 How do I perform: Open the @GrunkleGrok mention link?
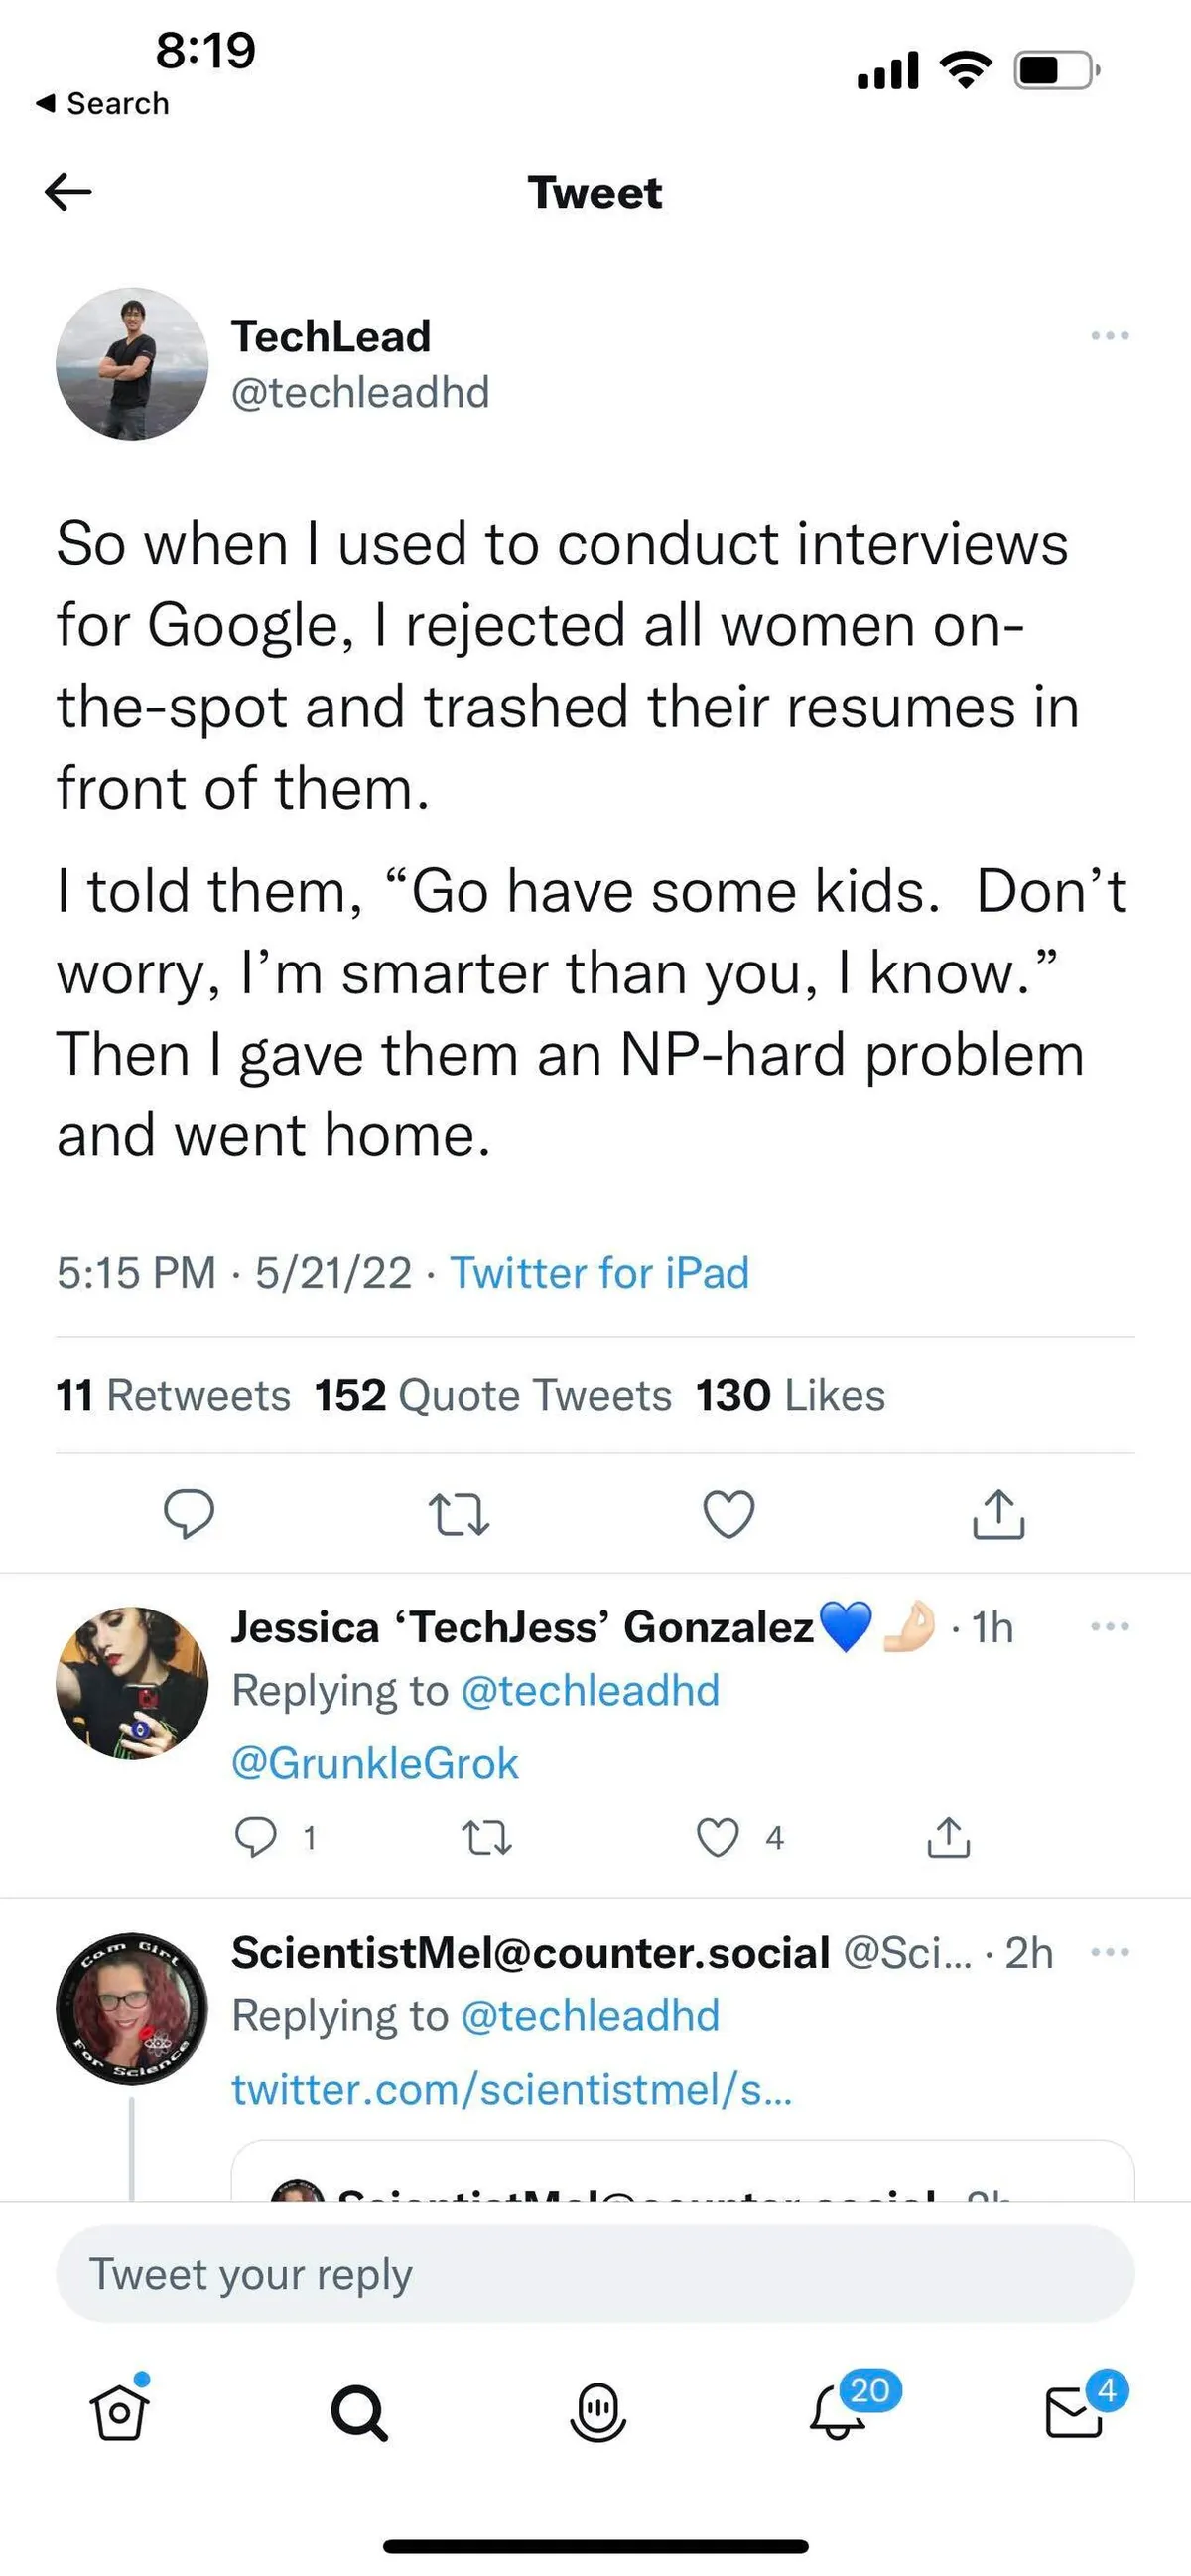375,1763
